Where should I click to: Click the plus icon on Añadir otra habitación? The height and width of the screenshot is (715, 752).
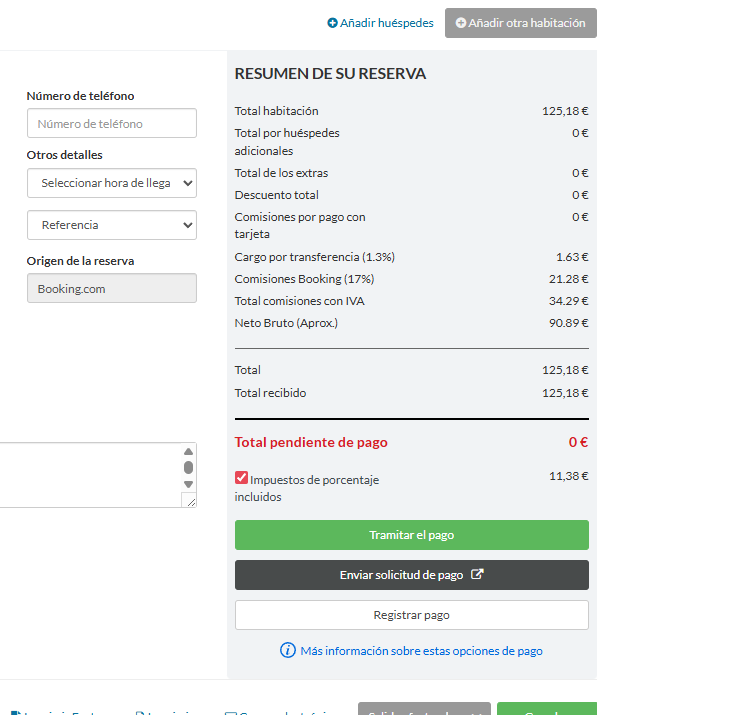pos(461,23)
